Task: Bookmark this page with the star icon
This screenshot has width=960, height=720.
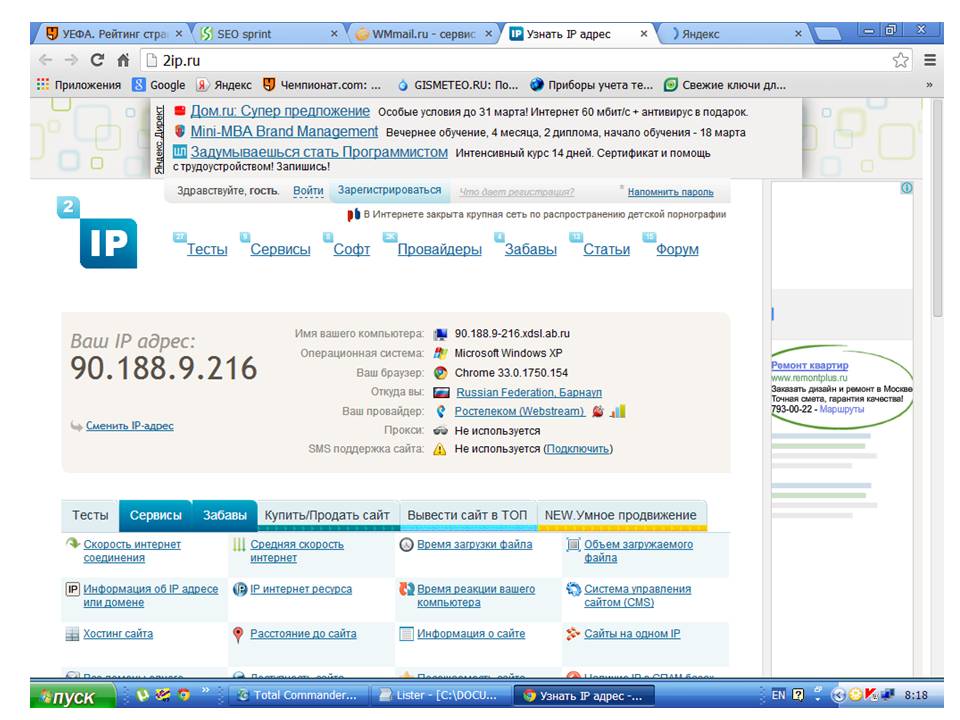Action: [900, 60]
